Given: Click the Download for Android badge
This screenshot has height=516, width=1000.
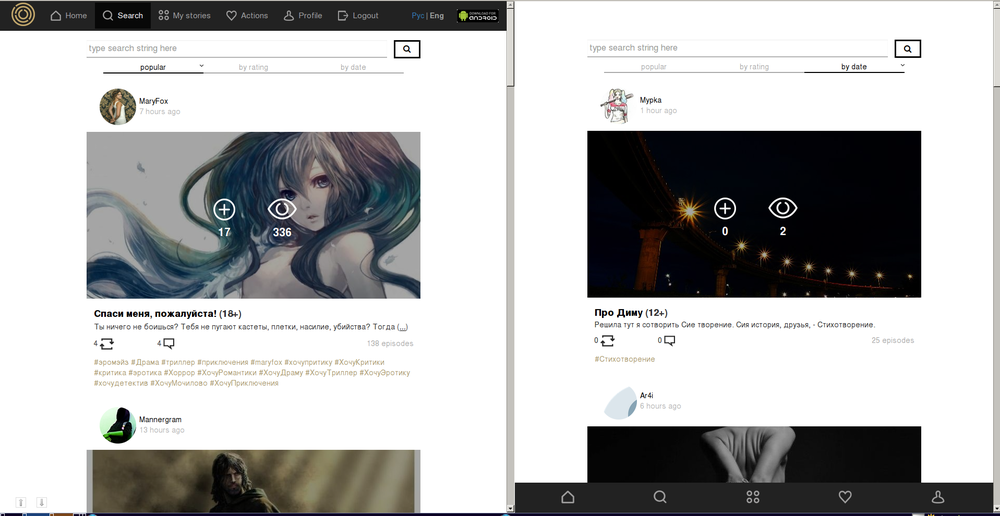Looking at the screenshot, I should tap(478, 16).
